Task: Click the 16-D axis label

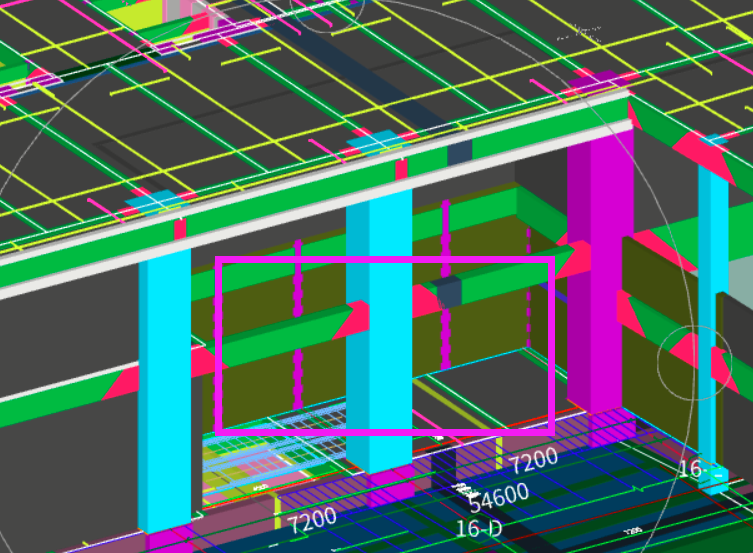Action: 479,529
